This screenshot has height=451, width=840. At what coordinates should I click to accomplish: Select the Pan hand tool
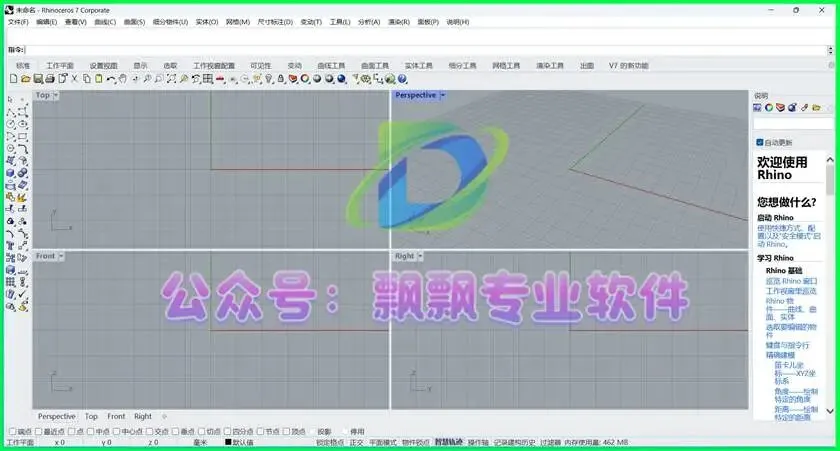123,79
